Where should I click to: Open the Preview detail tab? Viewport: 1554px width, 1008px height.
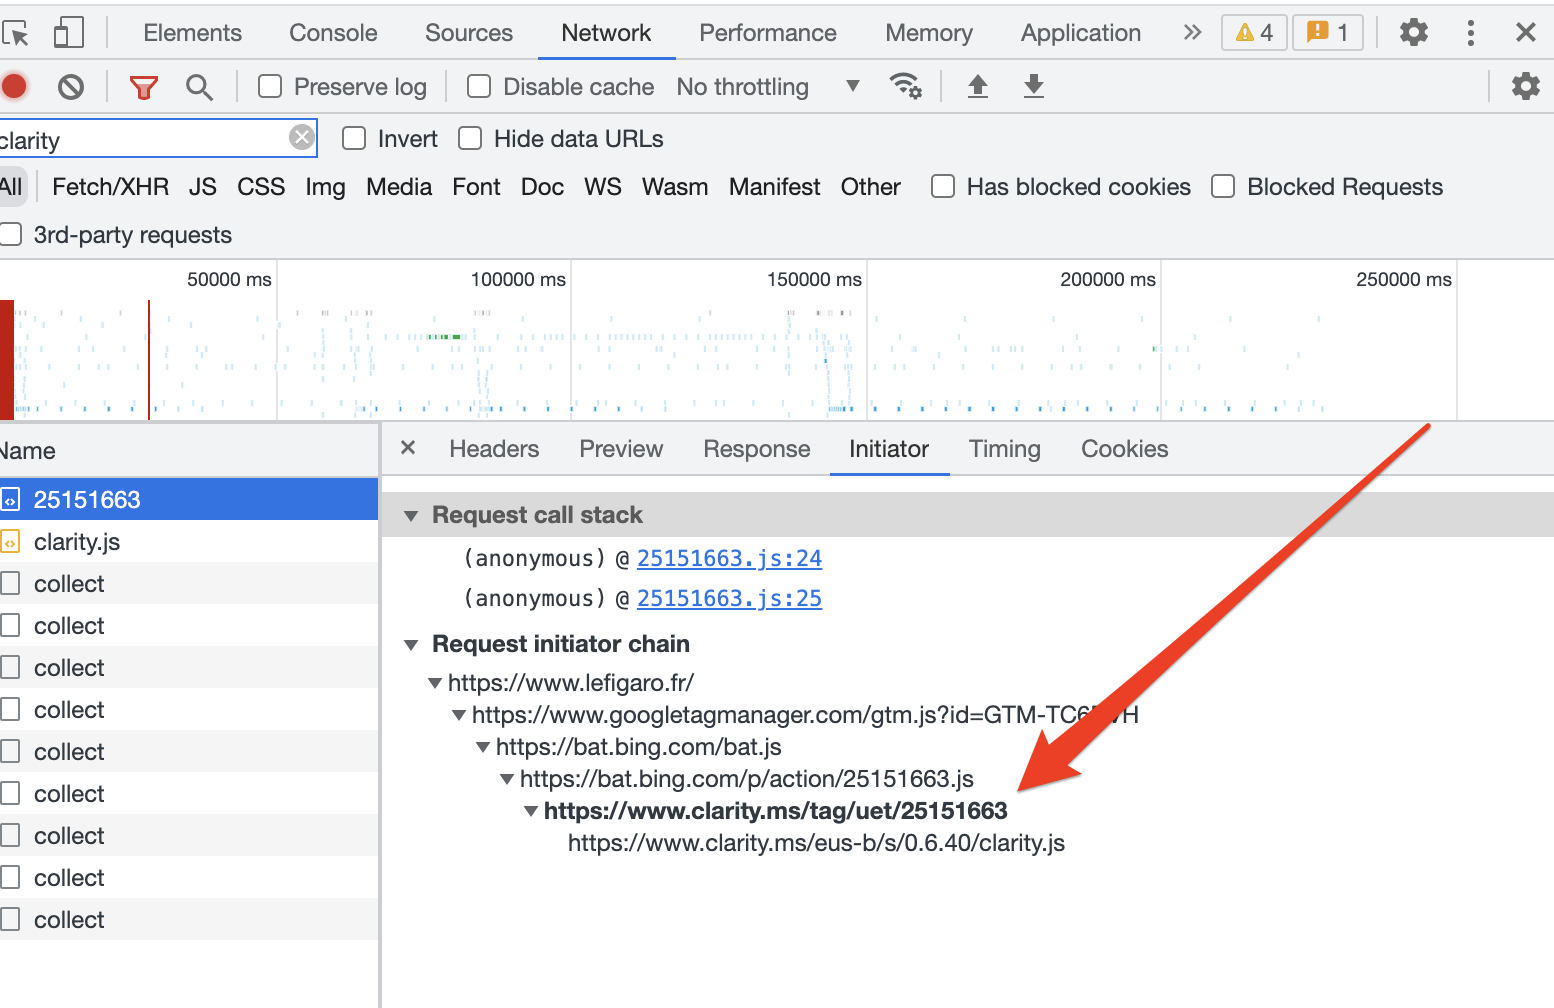click(x=621, y=449)
